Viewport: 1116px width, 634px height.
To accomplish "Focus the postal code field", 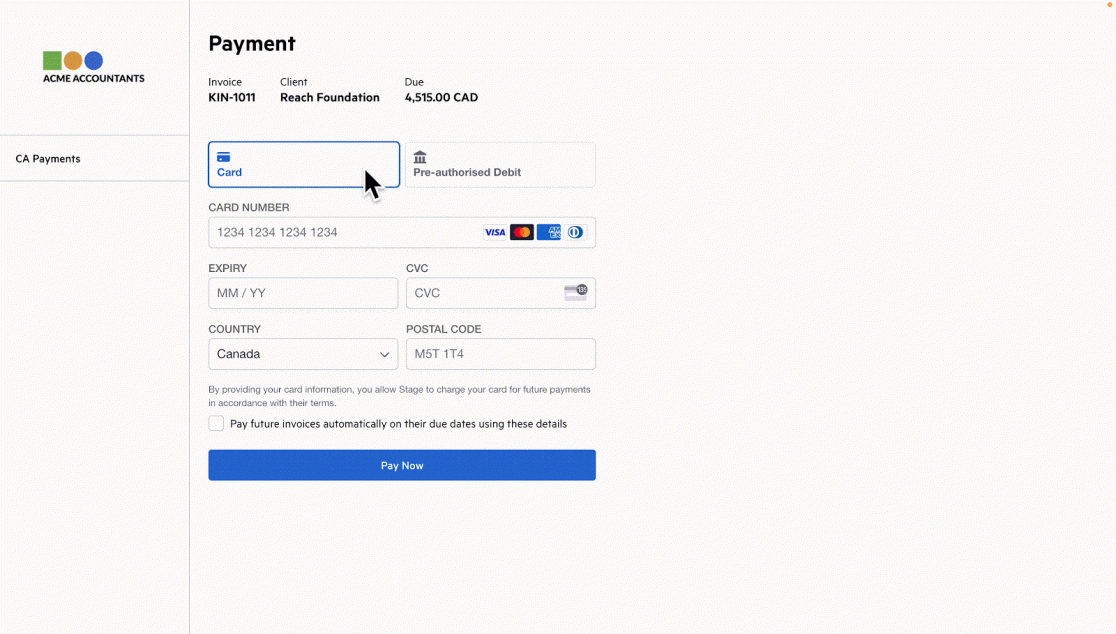I will tap(500, 354).
